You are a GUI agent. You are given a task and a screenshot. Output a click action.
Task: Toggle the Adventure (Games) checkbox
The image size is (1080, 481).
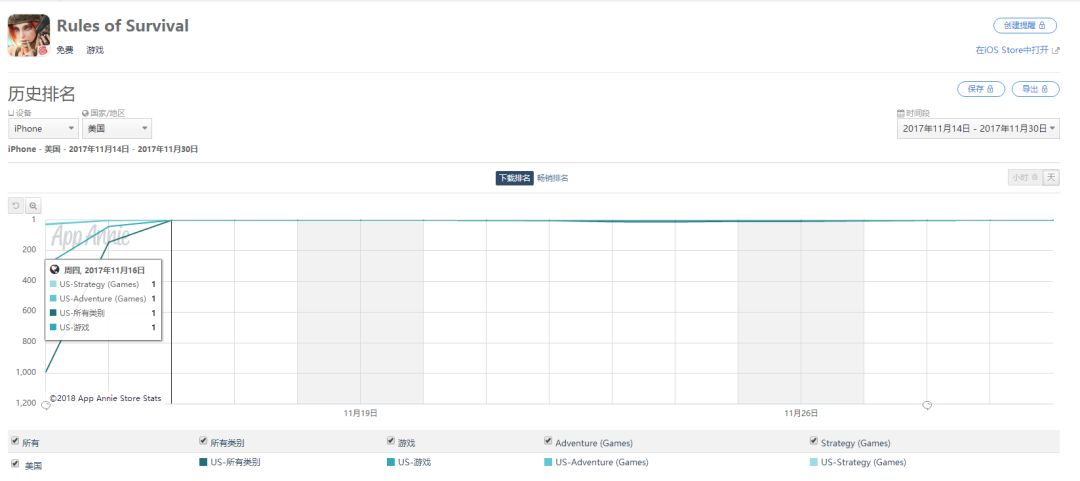click(548, 441)
